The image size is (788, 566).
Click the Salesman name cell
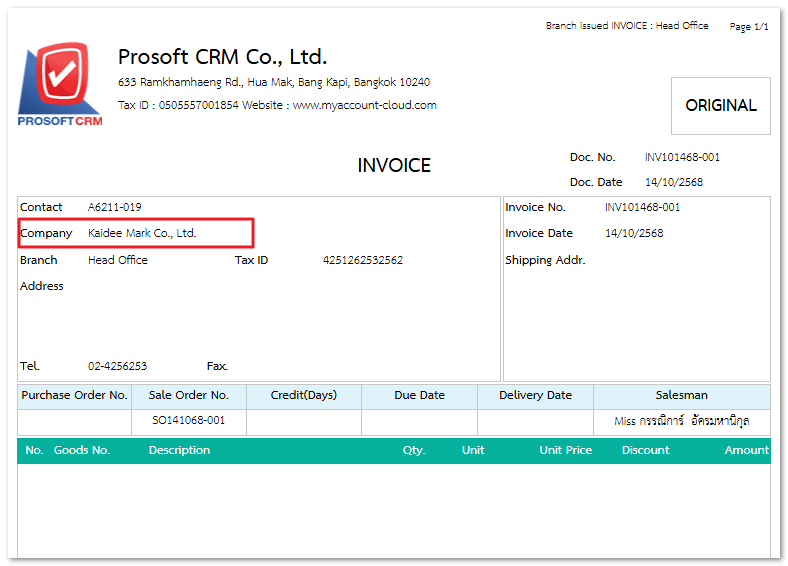[x=681, y=421]
